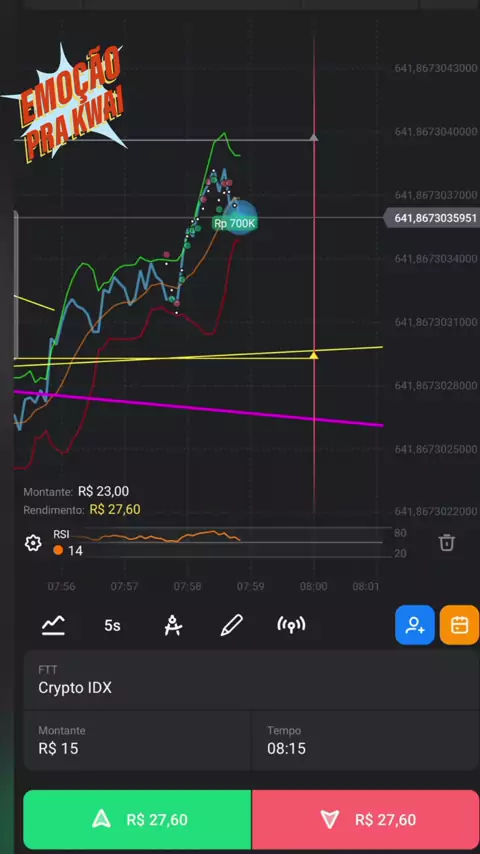Select the yellow triangle expiry marker
Viewport: 480px width, 854px height.
[314, 355]
